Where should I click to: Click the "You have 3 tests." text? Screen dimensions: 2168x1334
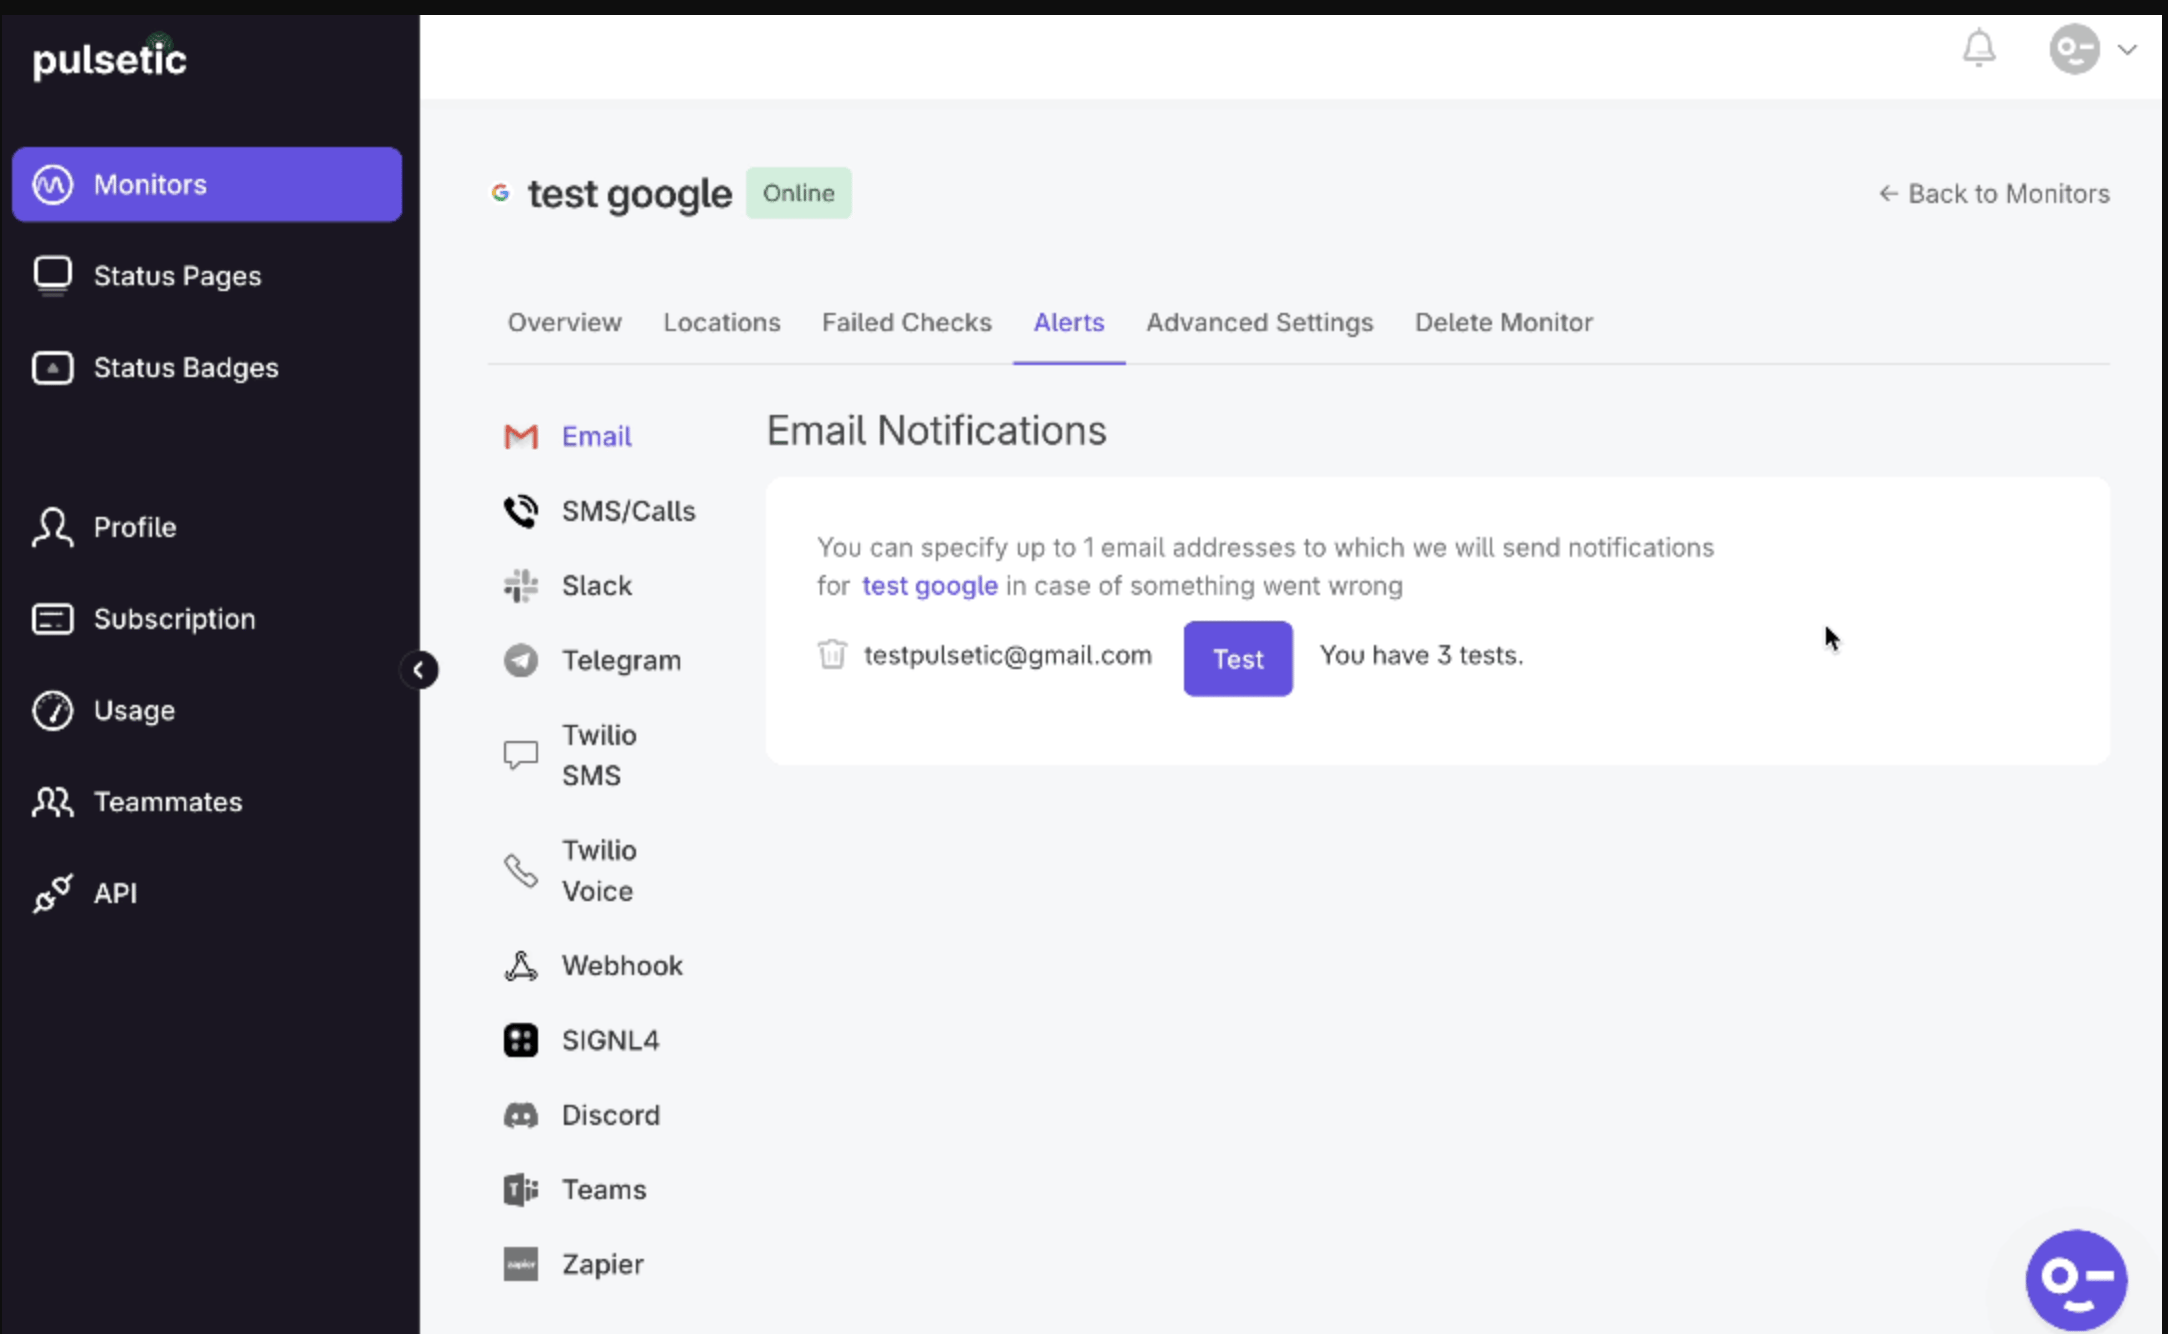click(1421, 655)
